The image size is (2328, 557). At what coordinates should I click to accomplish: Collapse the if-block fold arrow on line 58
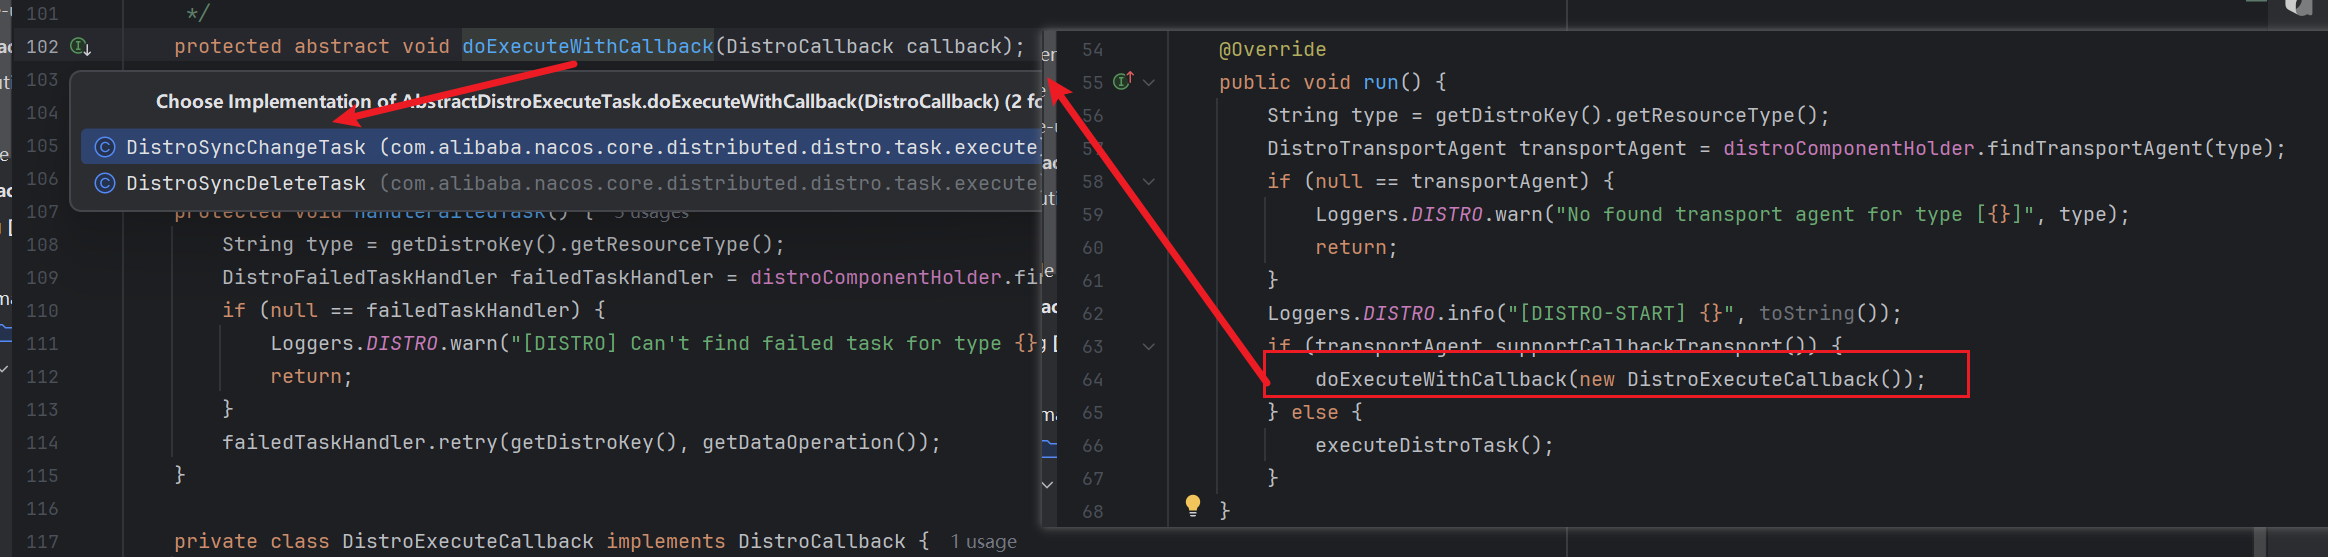tap(1149, 181)
